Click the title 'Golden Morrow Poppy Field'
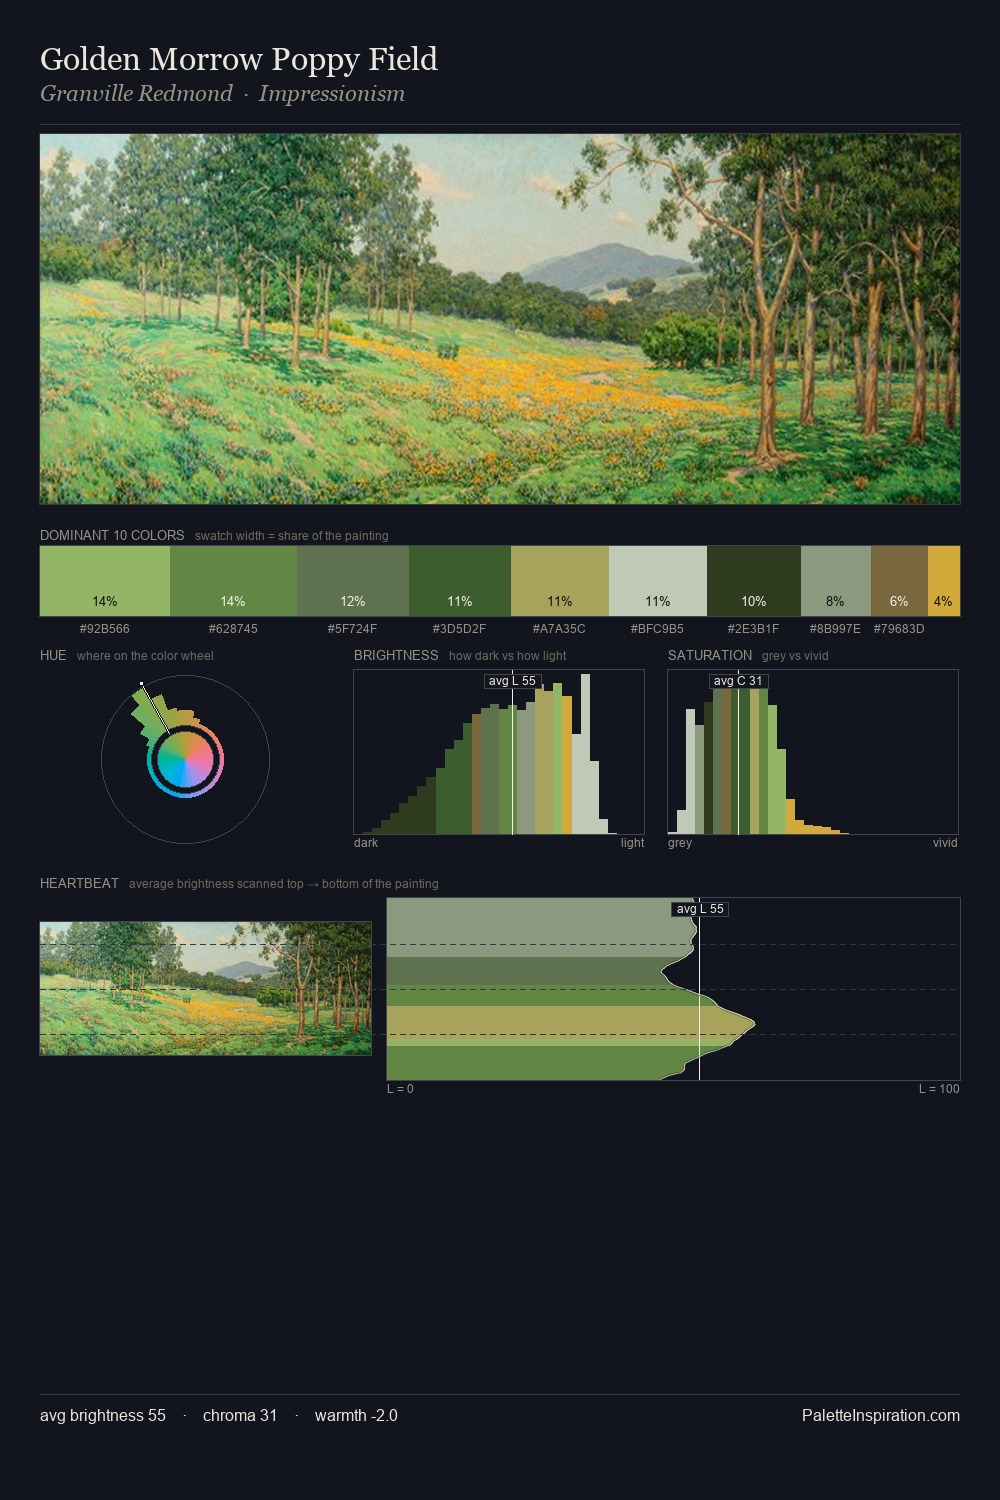The image size is (1000, 1500). point(239,59)
